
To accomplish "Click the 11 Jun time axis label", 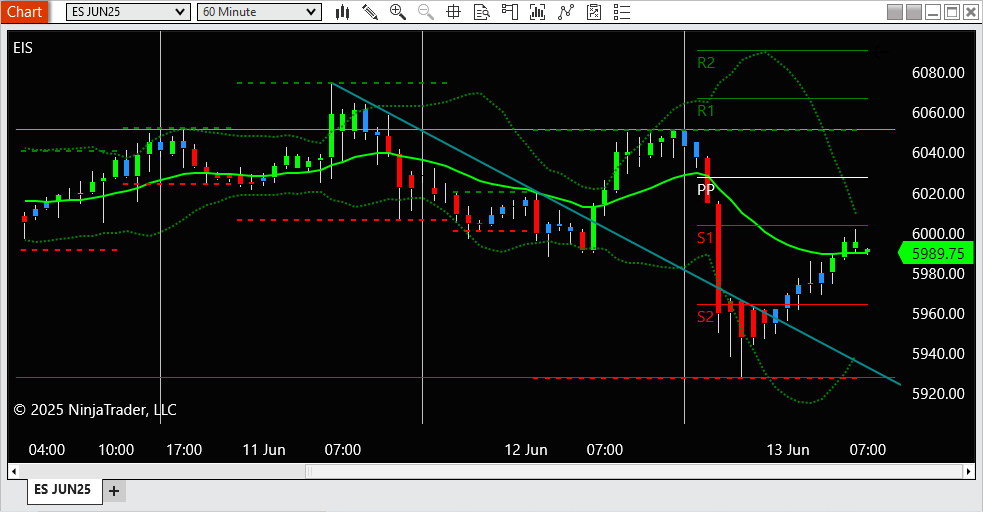I will (264, 450).
